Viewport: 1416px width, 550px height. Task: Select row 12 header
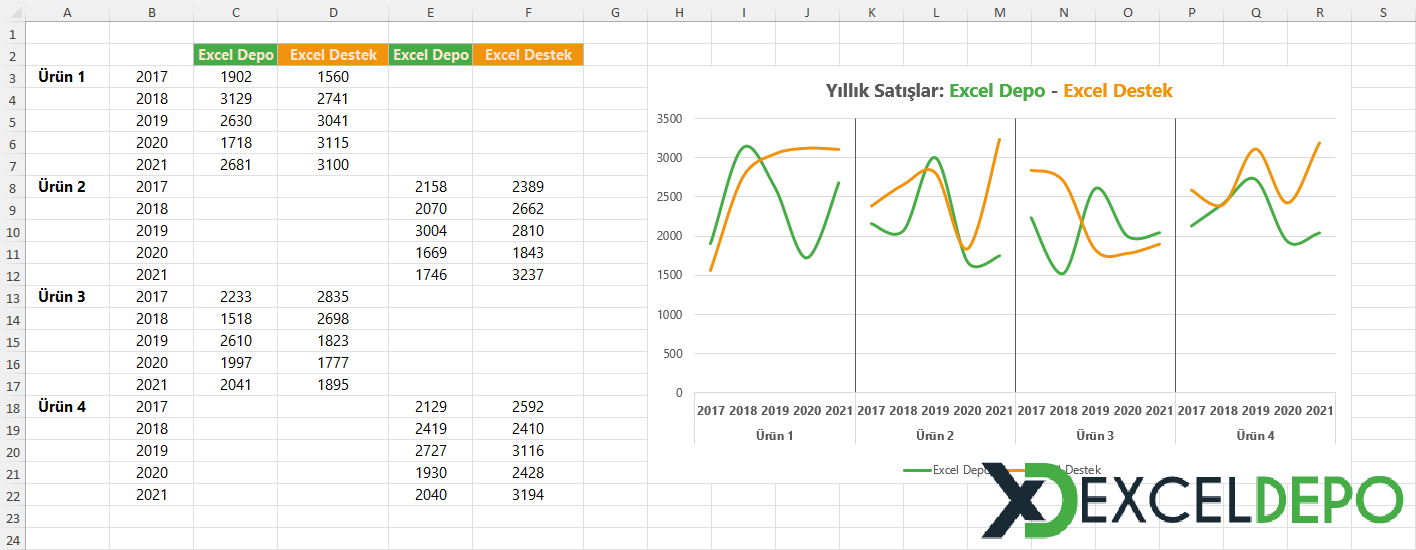(12, 275)
